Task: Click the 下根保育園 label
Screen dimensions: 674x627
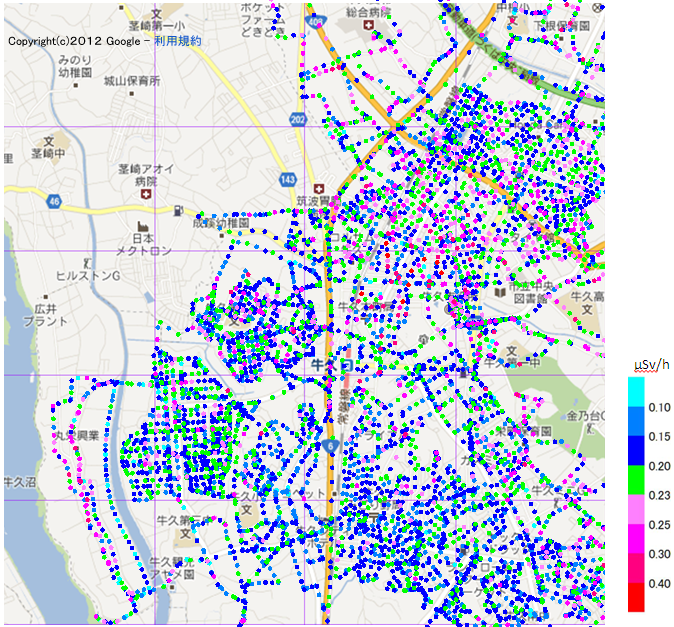Action: pyautogui.click(x=562, y=26)
